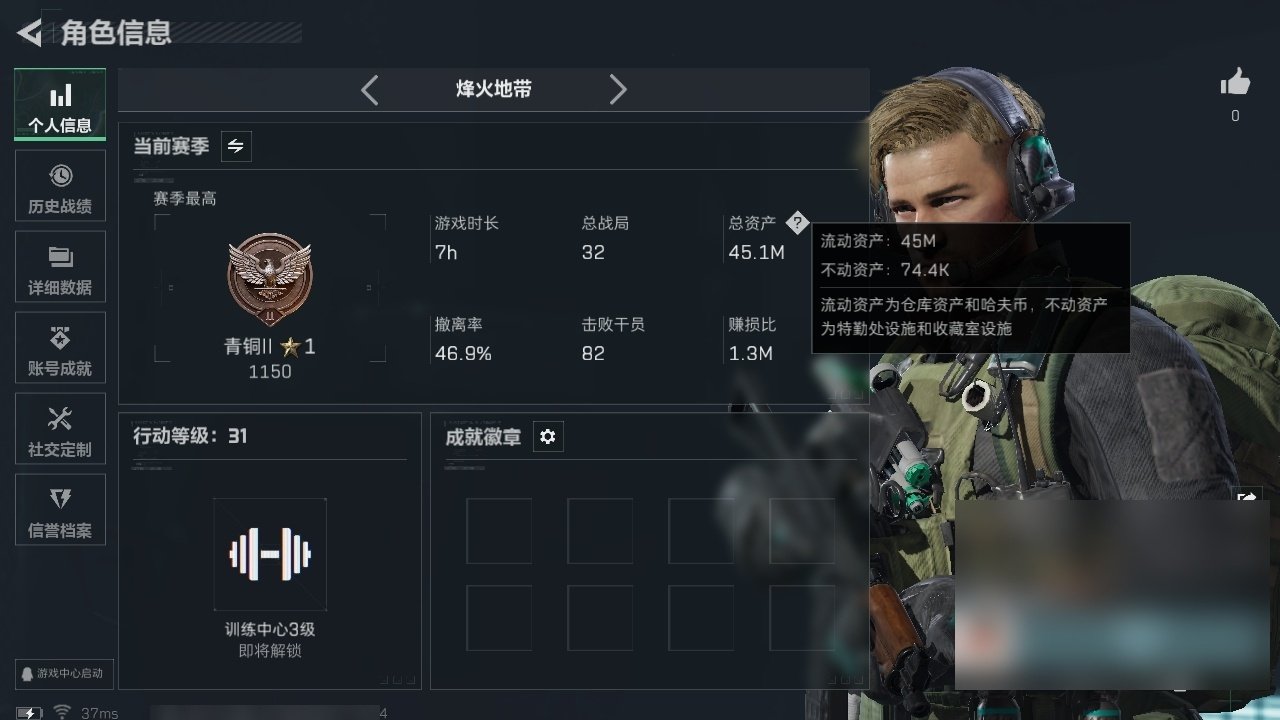Open the 信誉档案 reputation file section
This screenshot has height=720, width=1280.
click(x=60, y=510)
